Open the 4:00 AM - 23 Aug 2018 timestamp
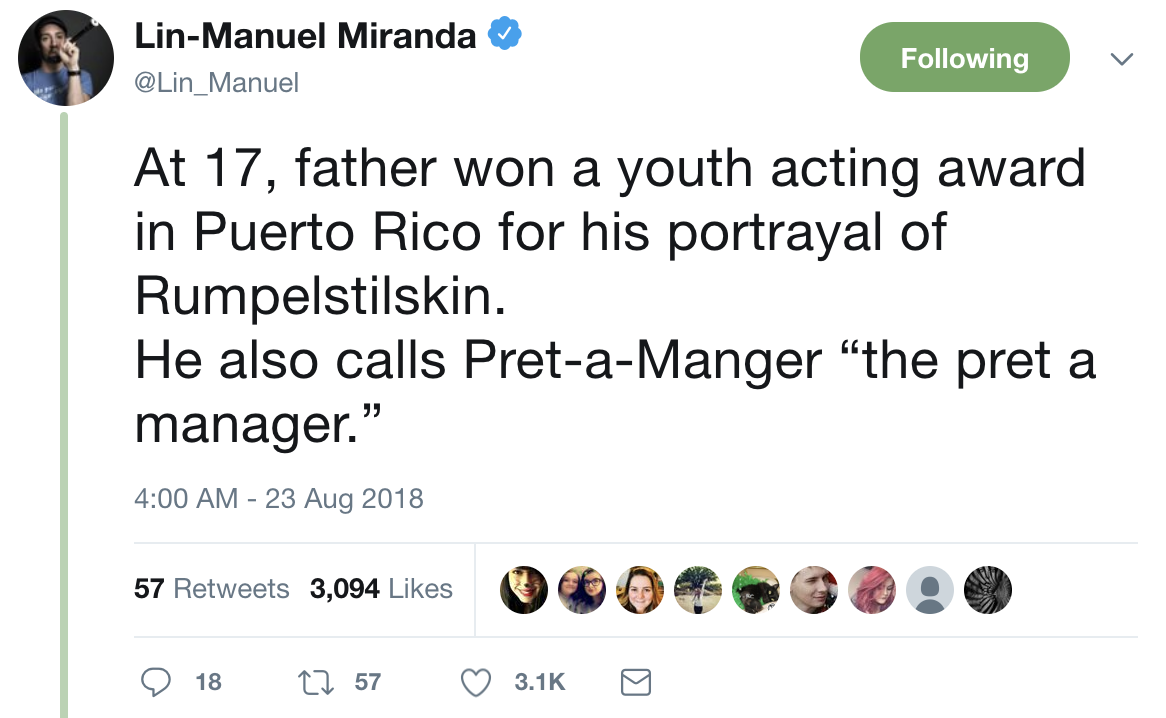This screenshot has height=718, width=1166. pyautogui.click(x=279, y=498)
